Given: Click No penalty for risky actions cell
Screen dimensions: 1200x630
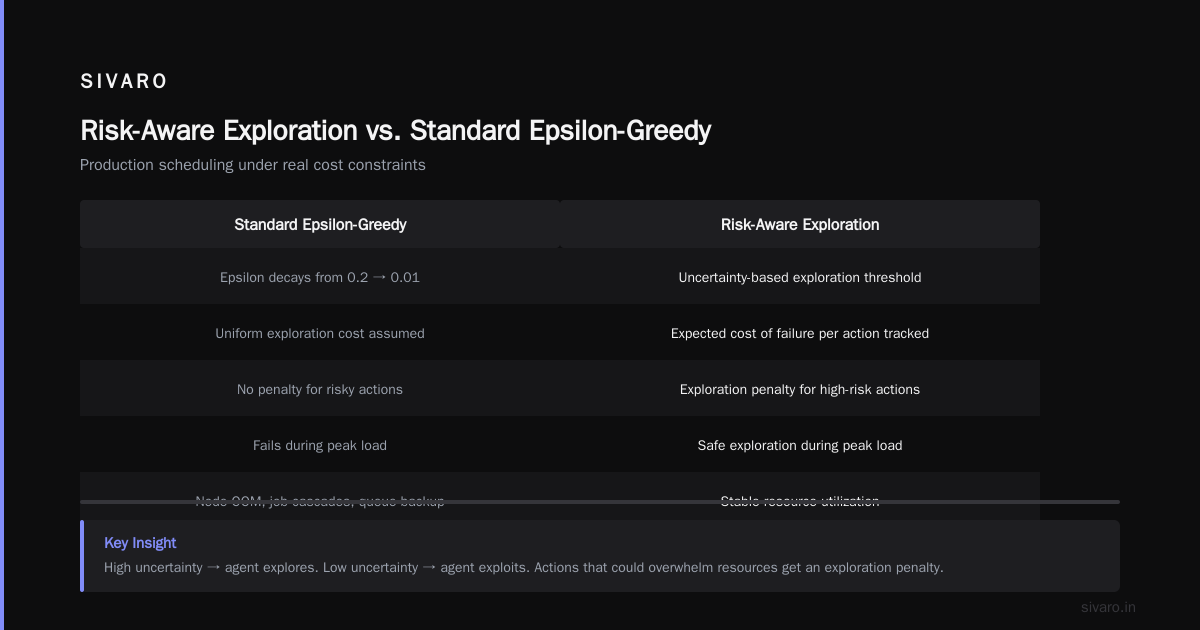Looking at the screenshot, I should coord(320,389).
